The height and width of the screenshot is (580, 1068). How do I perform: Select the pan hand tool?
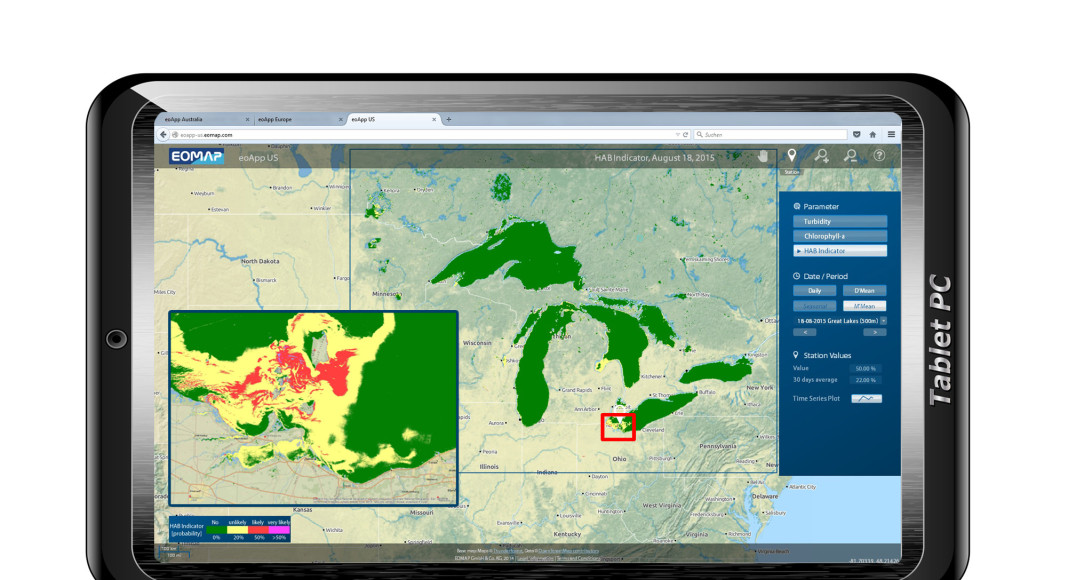pyautogui.click(x=762, y=156)
